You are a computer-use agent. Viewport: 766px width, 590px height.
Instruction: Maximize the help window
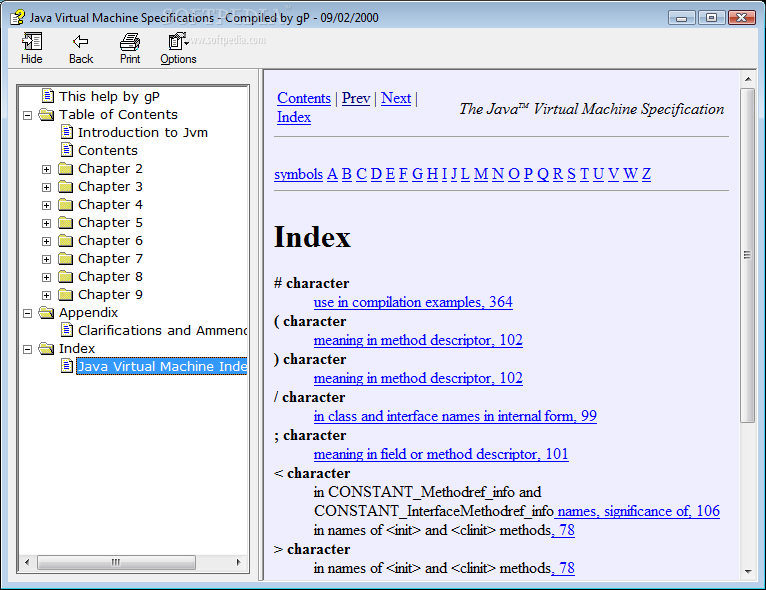(x=711, y=18)
